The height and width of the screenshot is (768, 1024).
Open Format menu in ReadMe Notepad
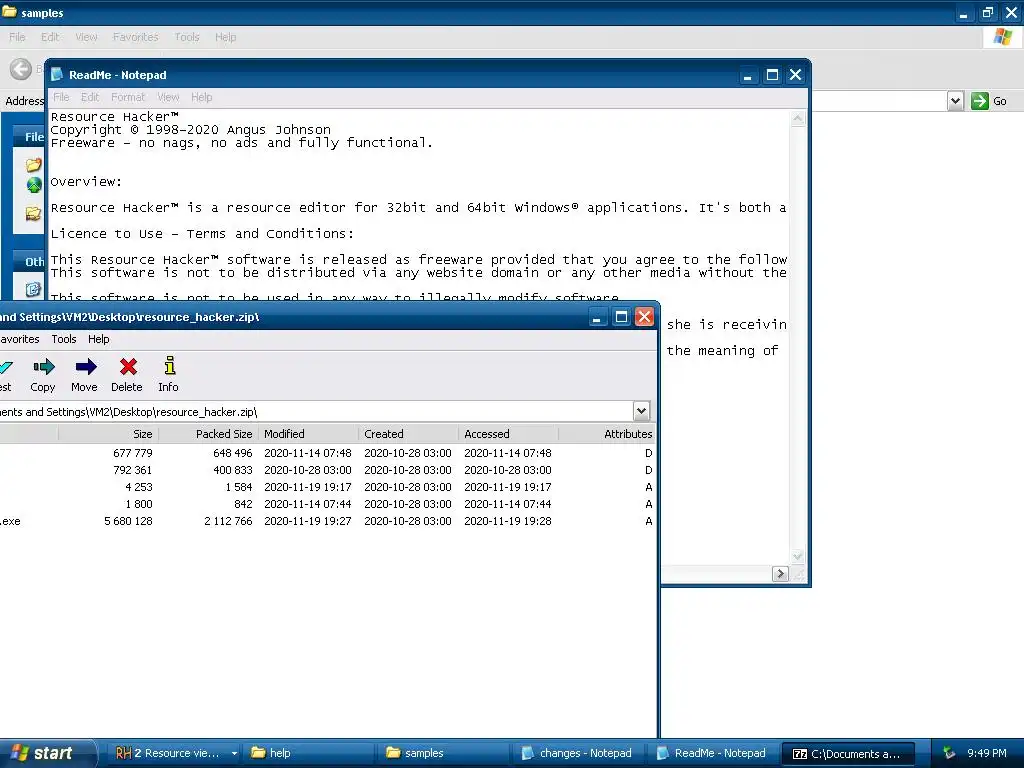127,97
